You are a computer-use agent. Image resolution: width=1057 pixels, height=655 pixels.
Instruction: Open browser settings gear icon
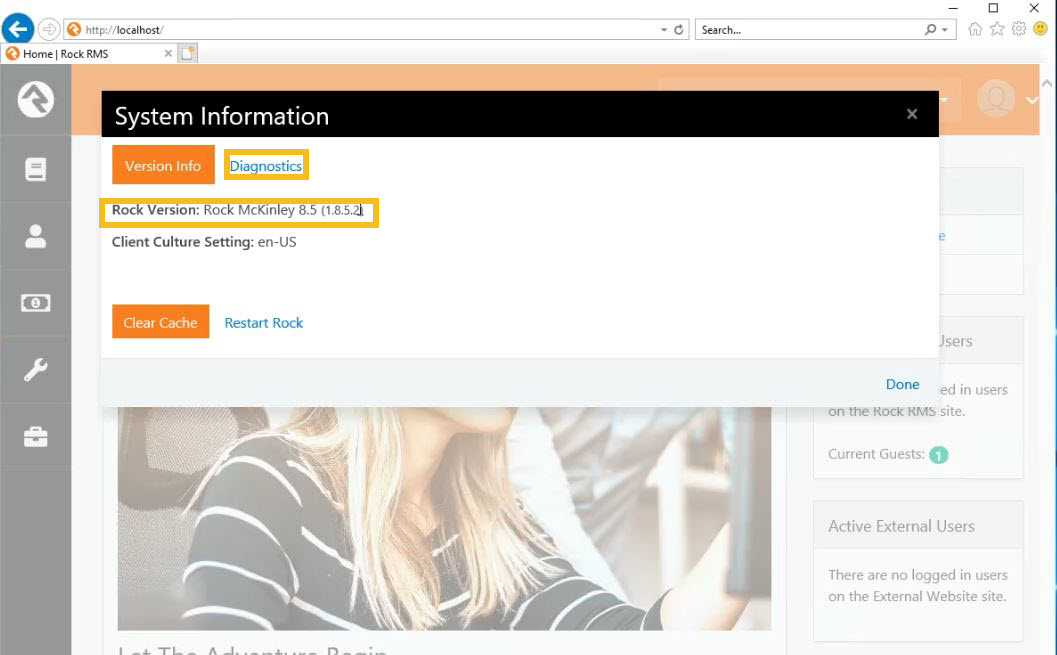(1019, 29)
